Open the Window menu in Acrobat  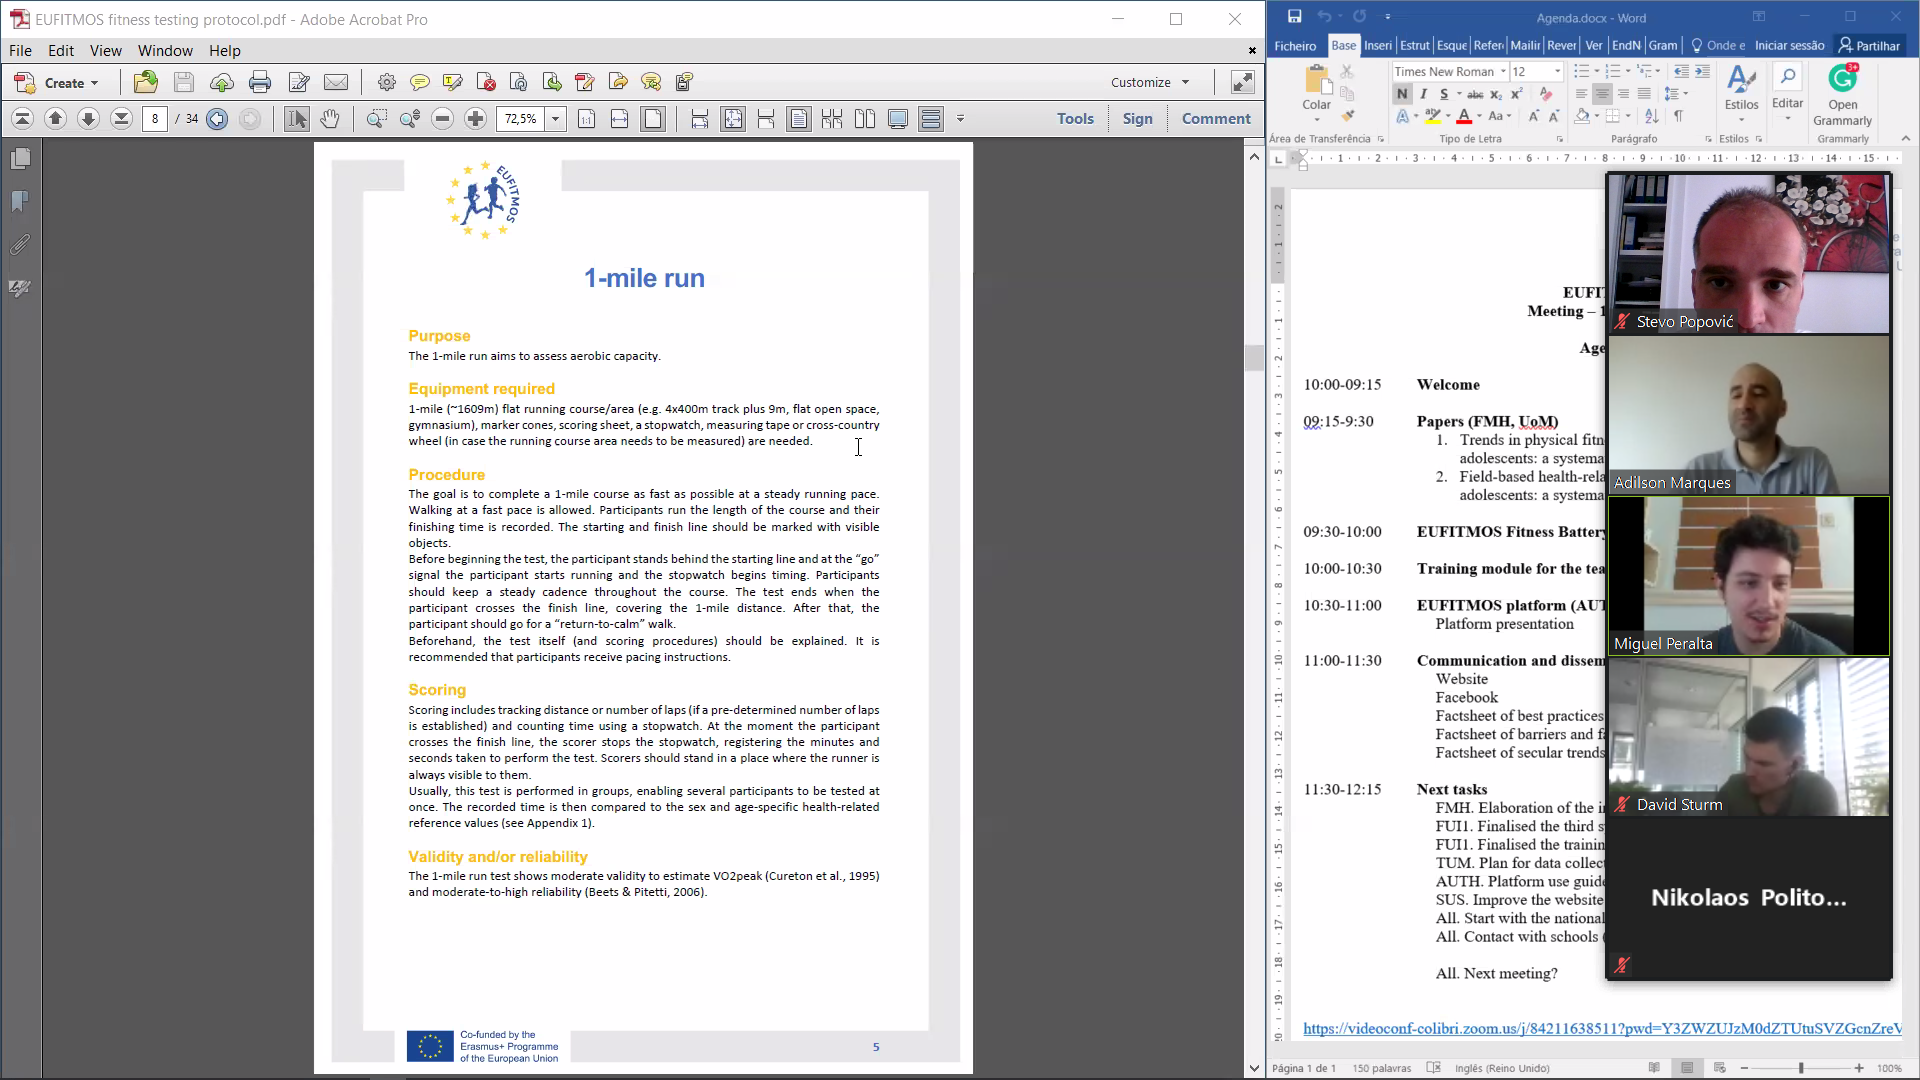[165, 50]
